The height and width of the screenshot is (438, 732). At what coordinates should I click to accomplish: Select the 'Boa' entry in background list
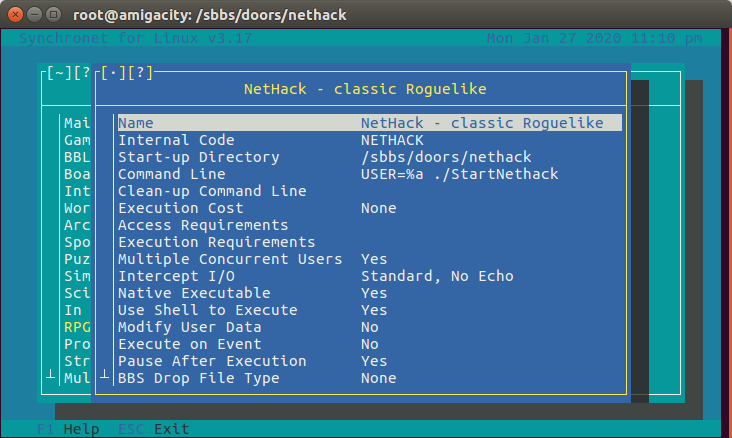[77, 174]
